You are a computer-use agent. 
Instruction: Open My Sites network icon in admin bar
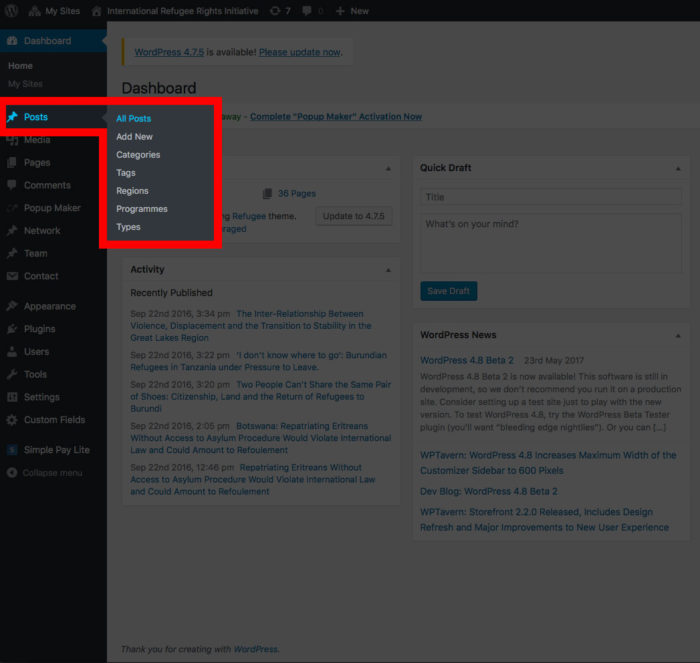[x=34, y=11]
